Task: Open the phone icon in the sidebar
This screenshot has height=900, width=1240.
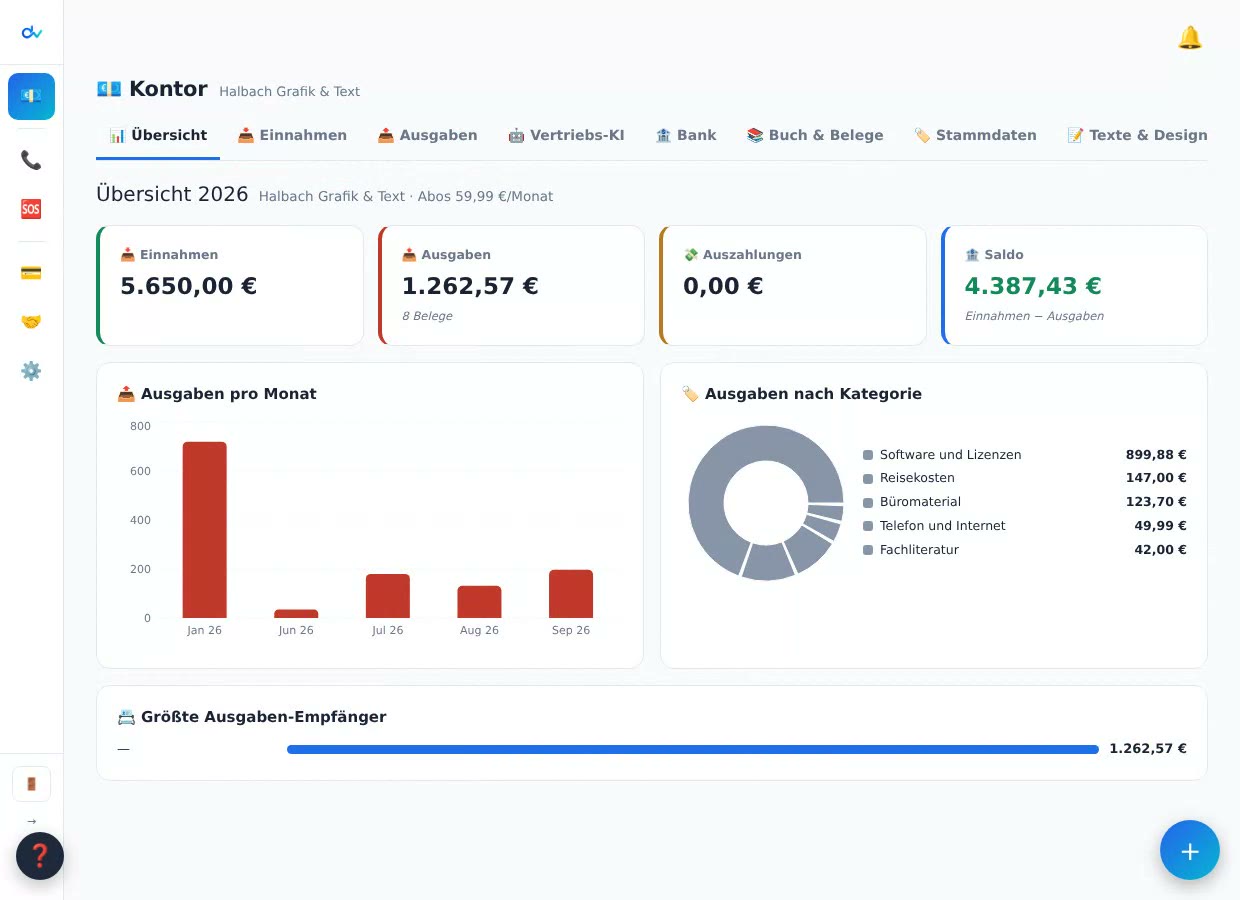Action: pyautogui.click(x=31, y=160)
